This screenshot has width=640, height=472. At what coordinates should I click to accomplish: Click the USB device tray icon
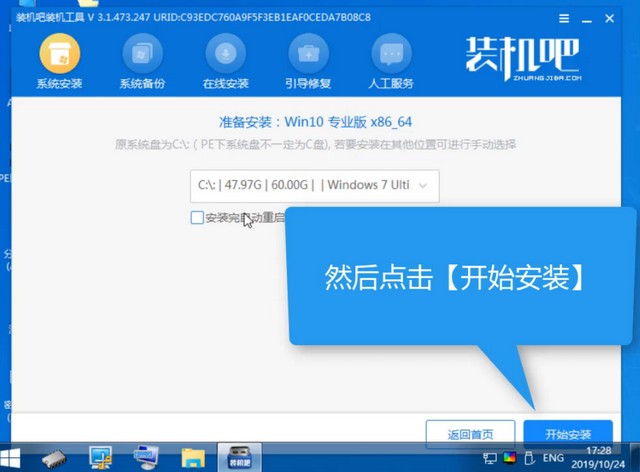tap(529, 458)
